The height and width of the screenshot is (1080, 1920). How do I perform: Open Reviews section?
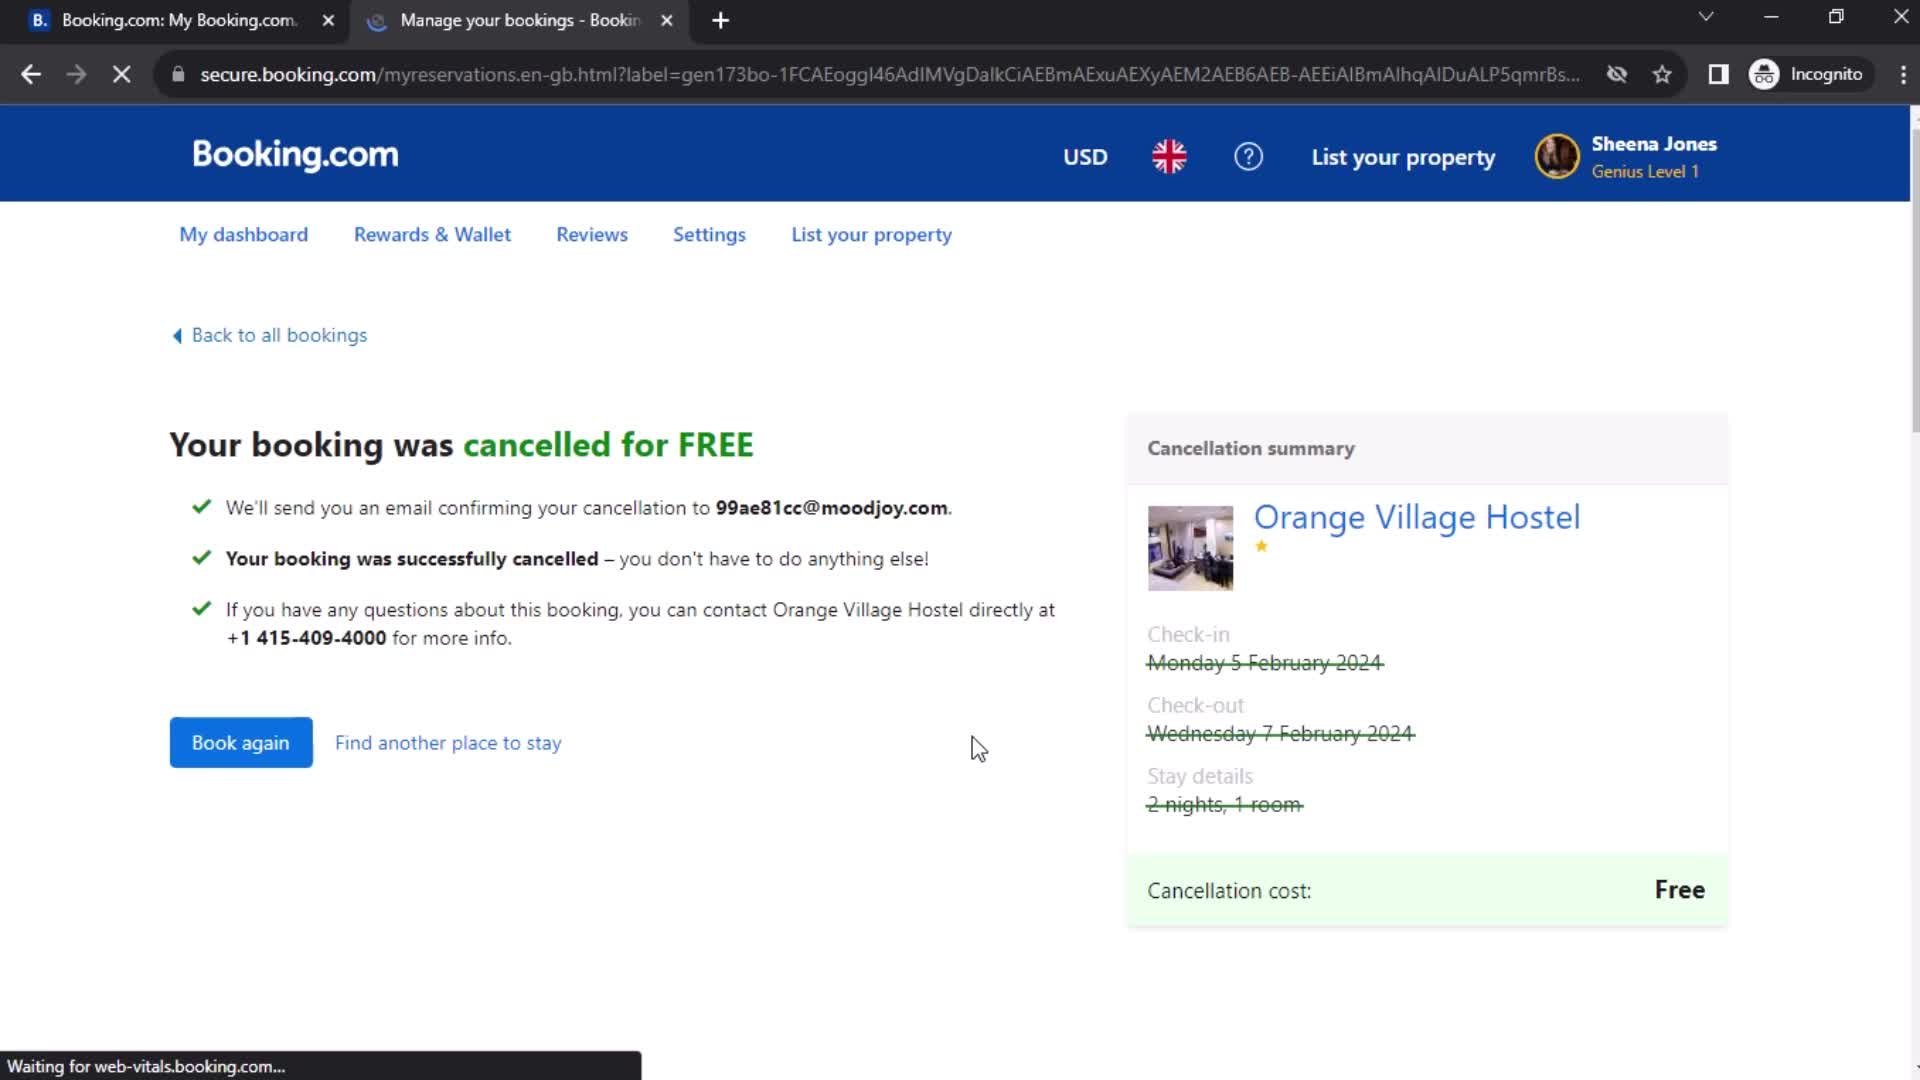[592, 234]
